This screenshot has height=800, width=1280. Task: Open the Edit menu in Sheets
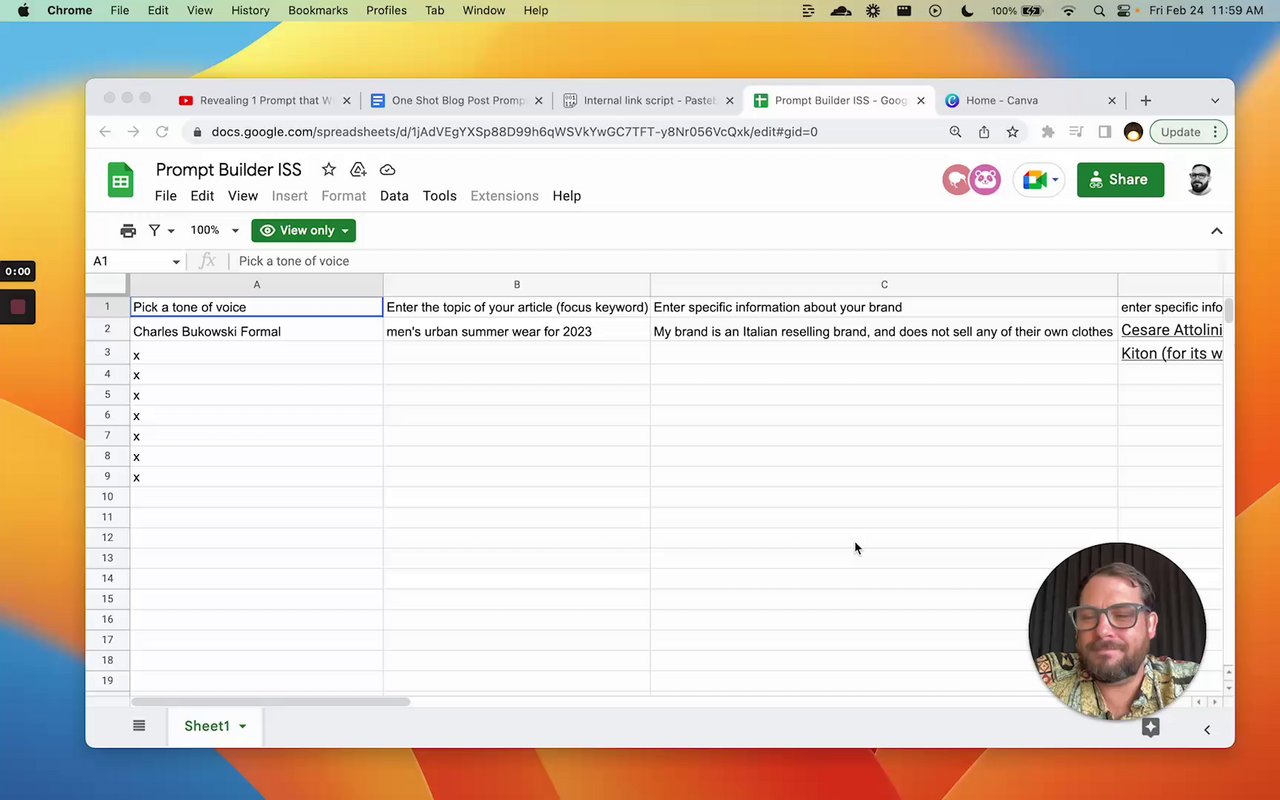(x=202, y=196)
